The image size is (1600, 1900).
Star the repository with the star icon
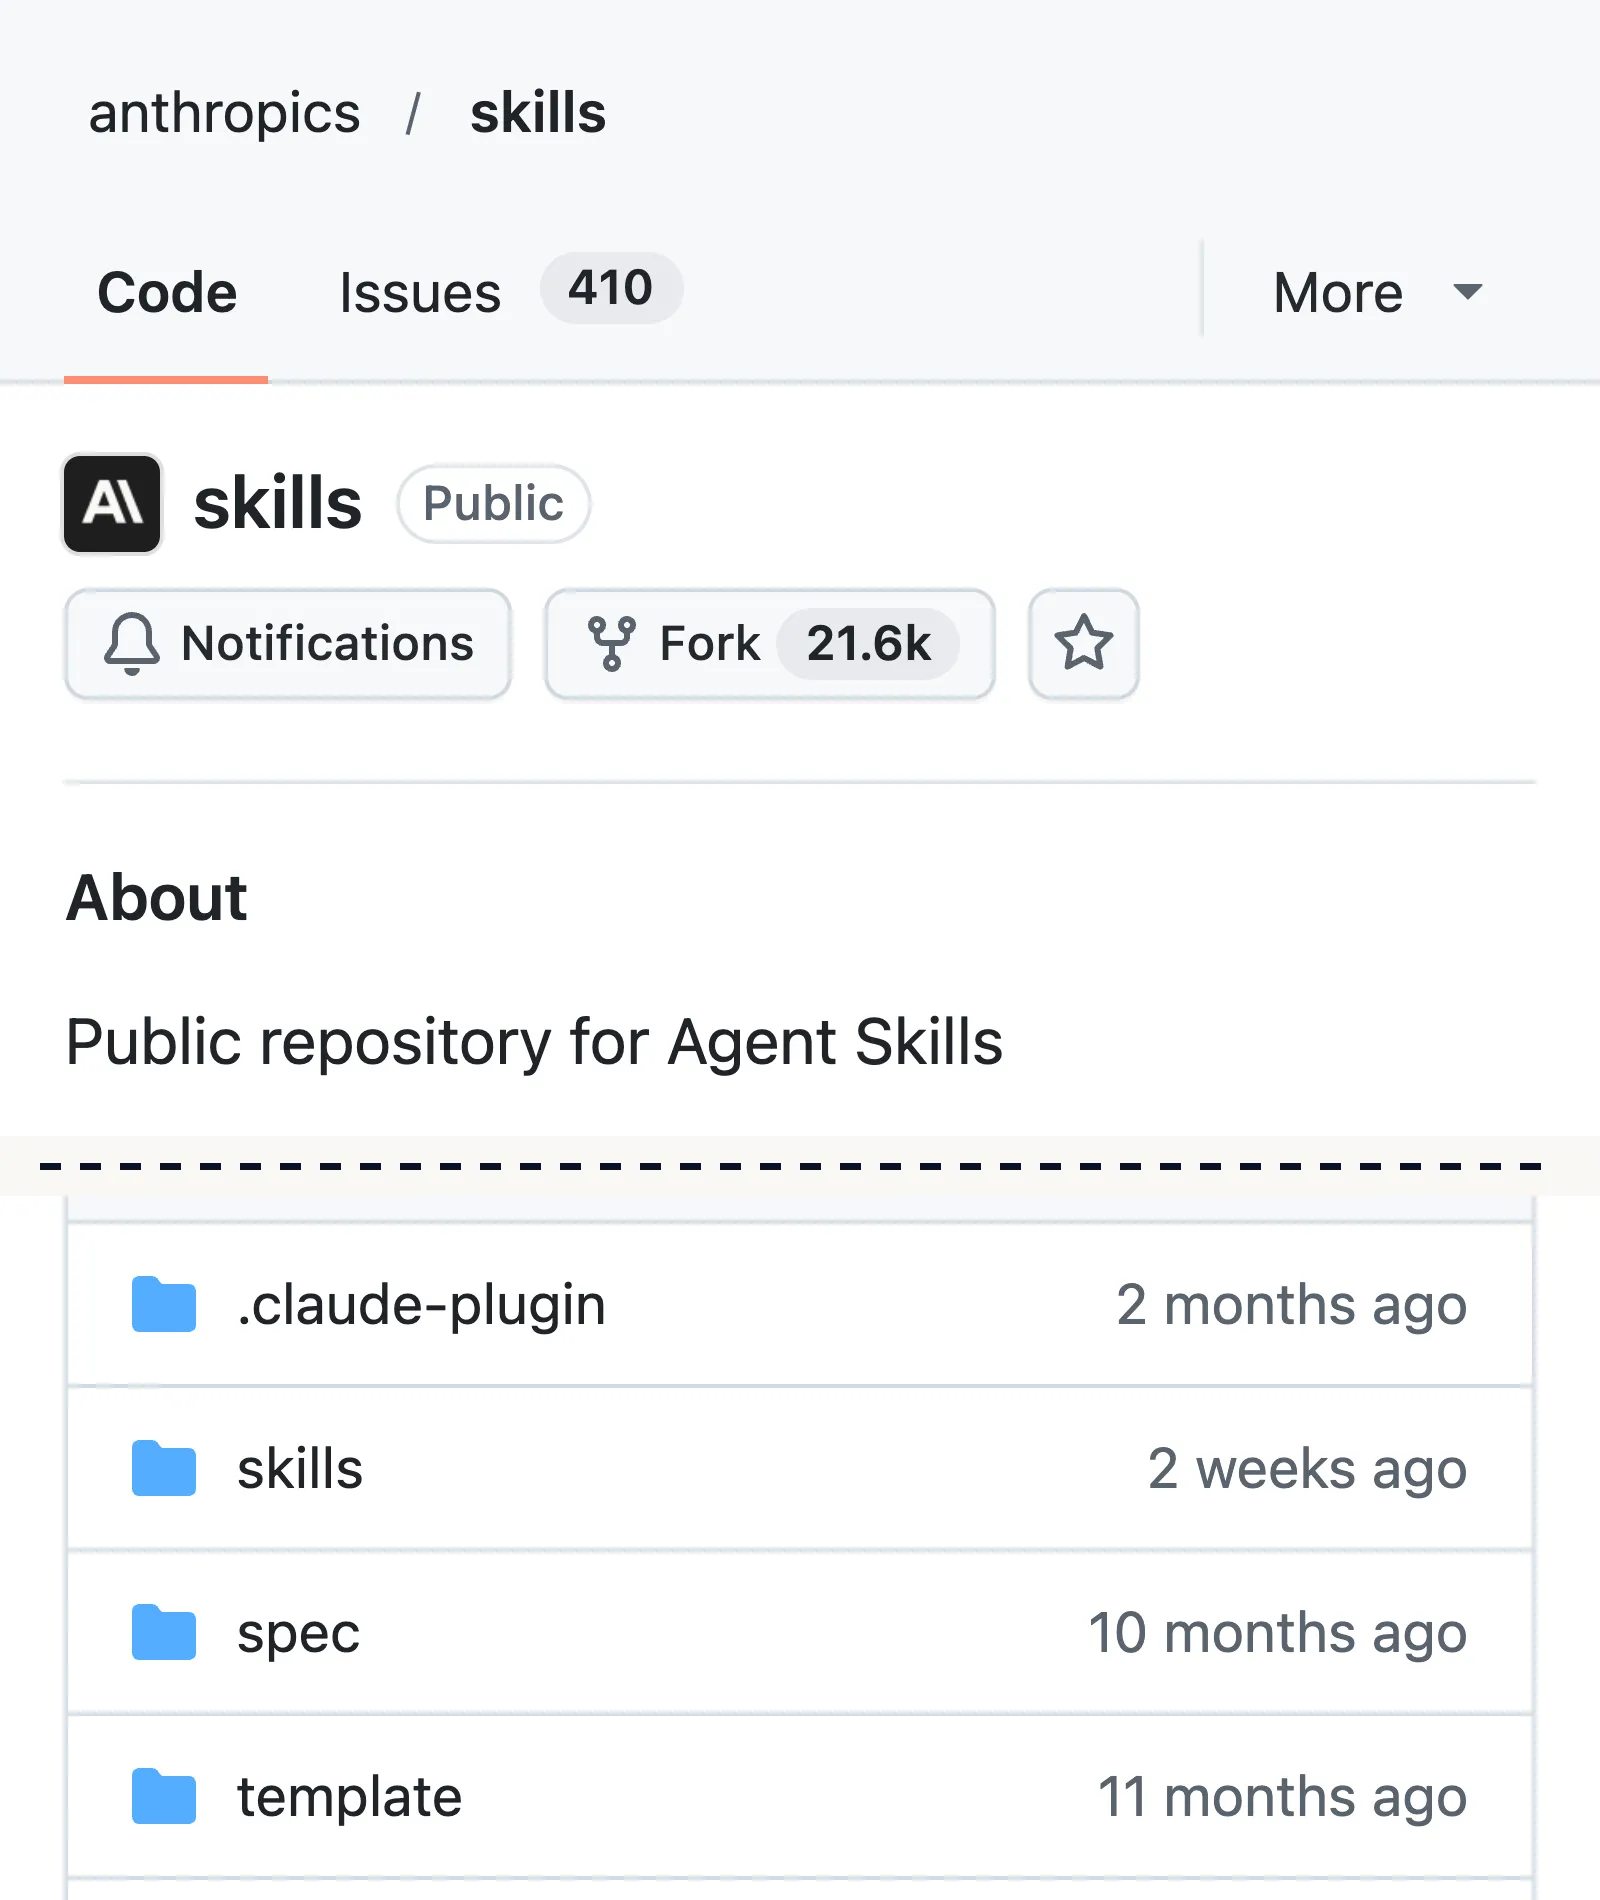[x=1084, y=644]
